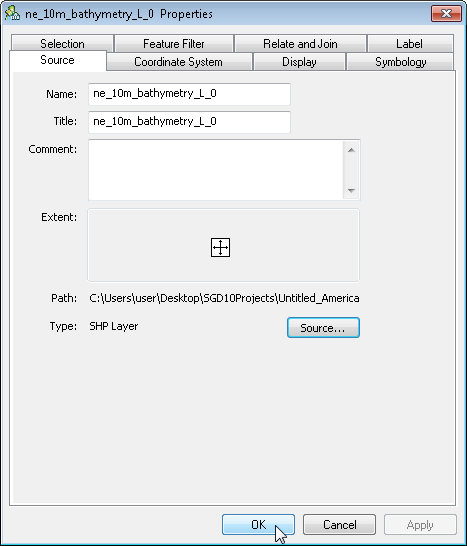Click the layer icon in title bar
Screen dimensions: 467x546
[12, 13]
